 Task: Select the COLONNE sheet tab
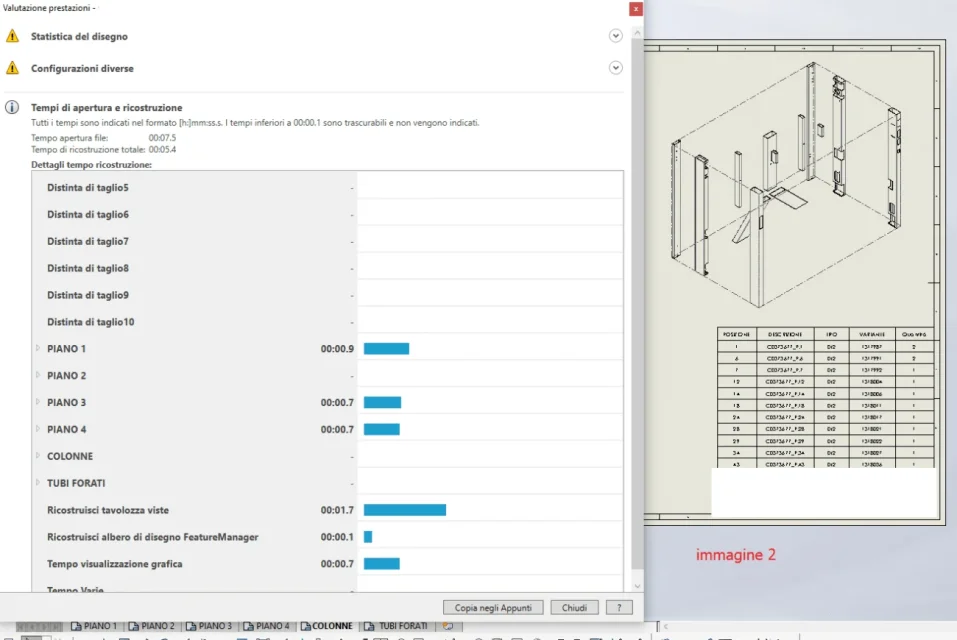327,626
